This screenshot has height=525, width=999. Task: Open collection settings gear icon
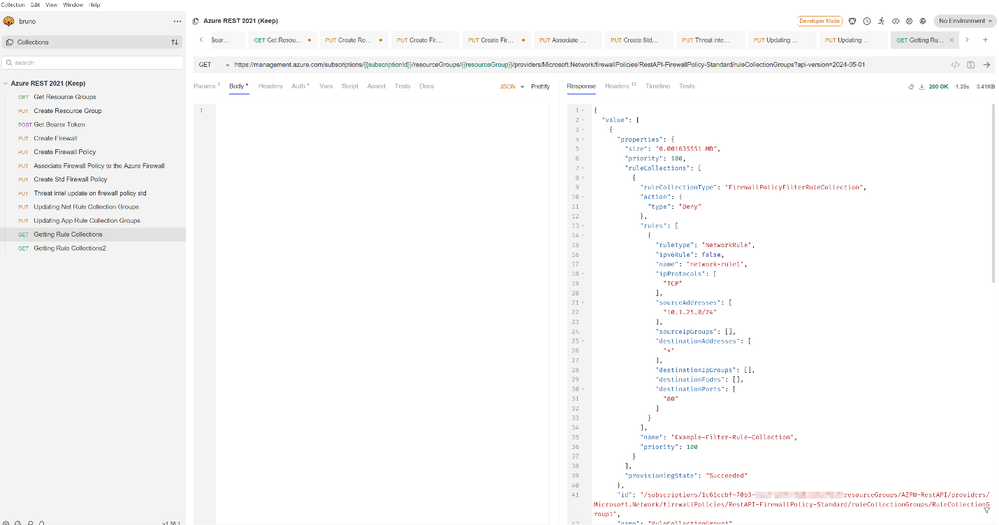(x=909, y=21)
